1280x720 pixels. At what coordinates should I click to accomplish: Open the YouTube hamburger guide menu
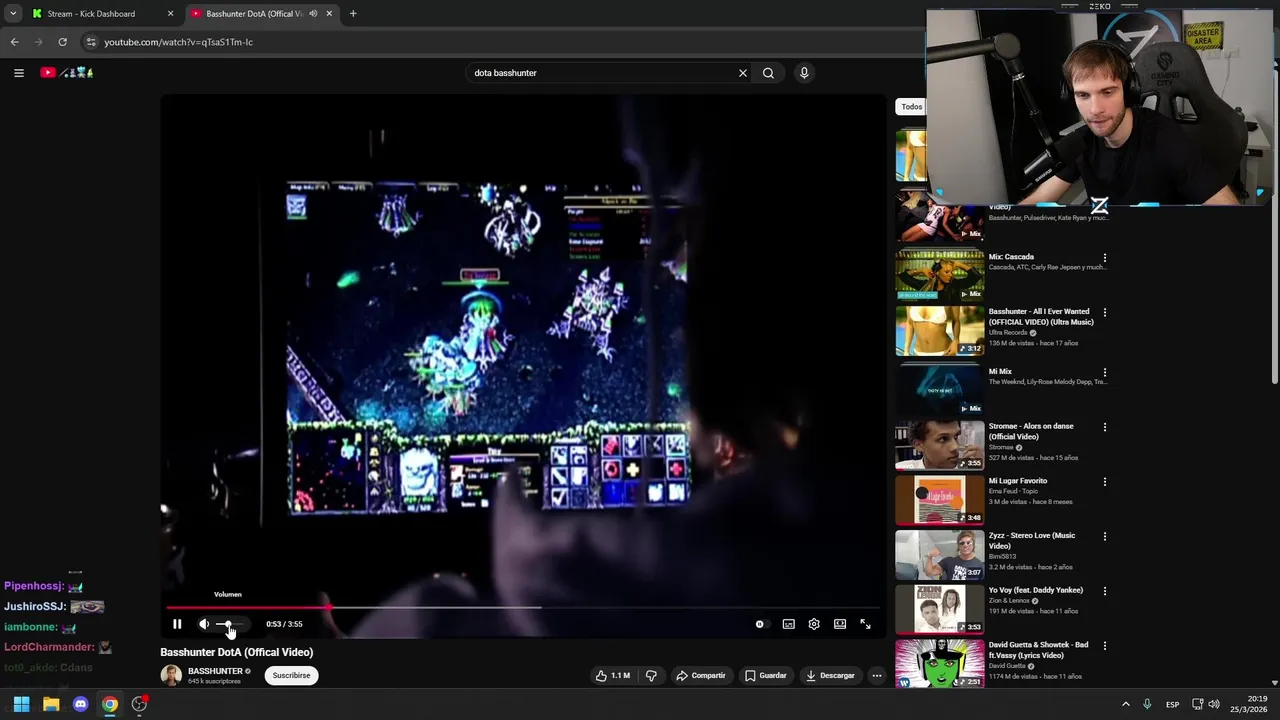coord(18,73)
